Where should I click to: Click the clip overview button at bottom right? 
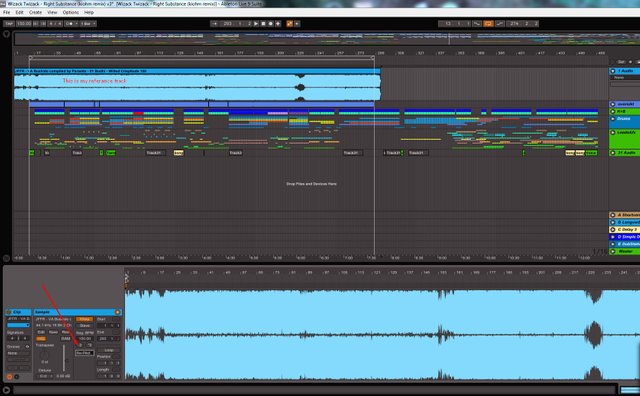[x=630, y=390]
